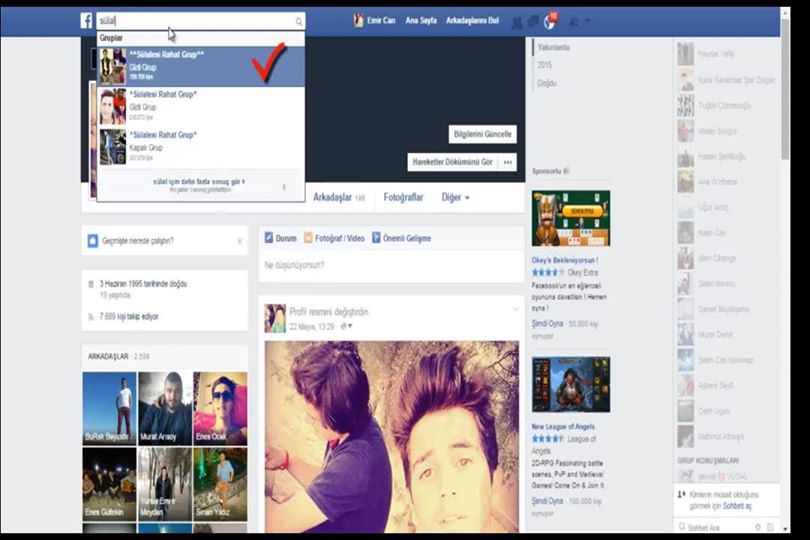Image resolution: width=810 pixels, height=540 pixels.
Task: Select the Önemli Gelişme composer tab
Action: (x=401, y=238)
